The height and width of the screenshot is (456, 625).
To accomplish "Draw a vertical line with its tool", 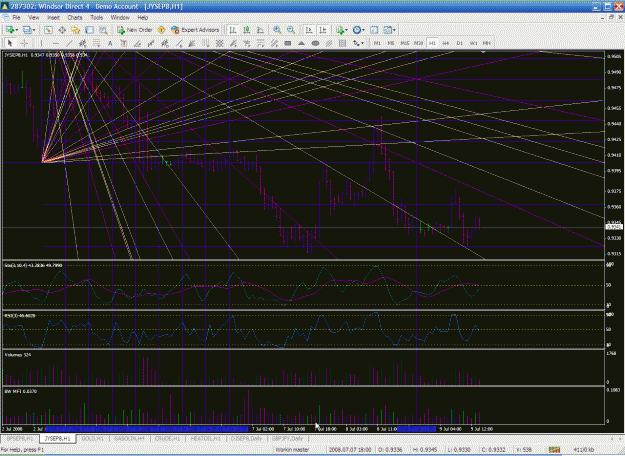I will tap(41, 43).
